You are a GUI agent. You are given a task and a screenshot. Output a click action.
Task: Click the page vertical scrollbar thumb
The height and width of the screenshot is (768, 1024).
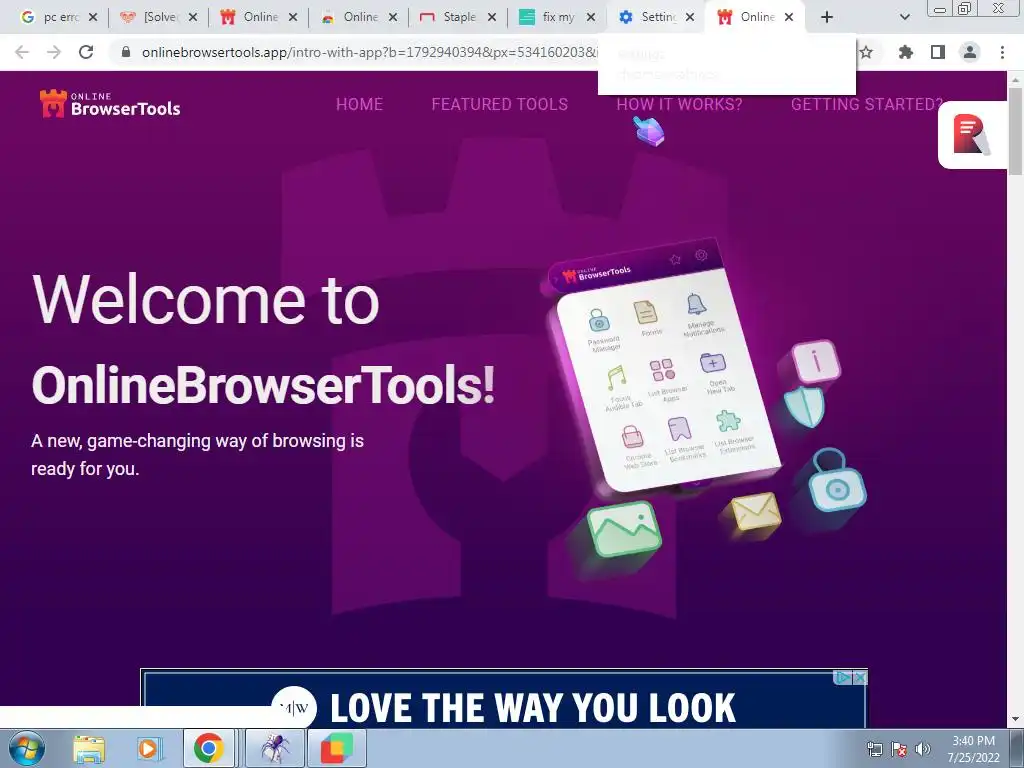1016,131
